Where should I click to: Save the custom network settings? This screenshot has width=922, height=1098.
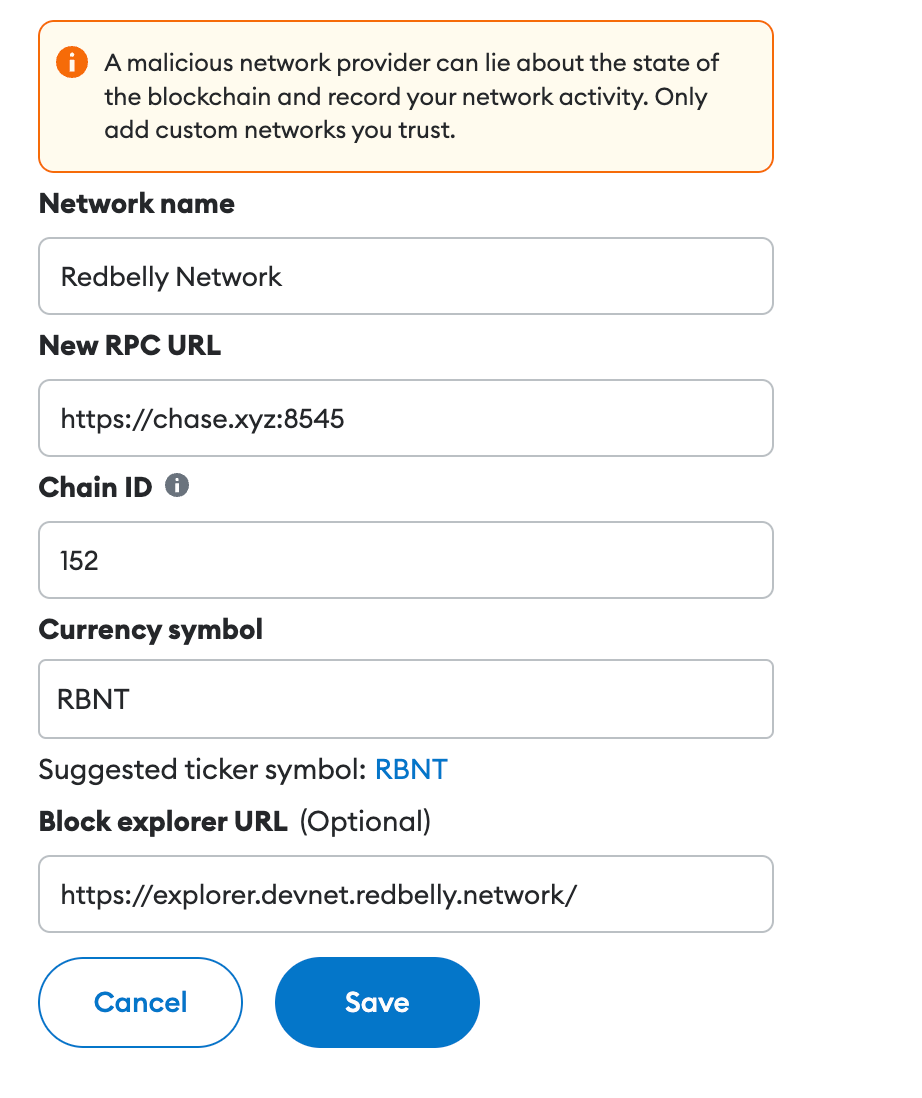pyautogui.click(x=377, y=1003)
